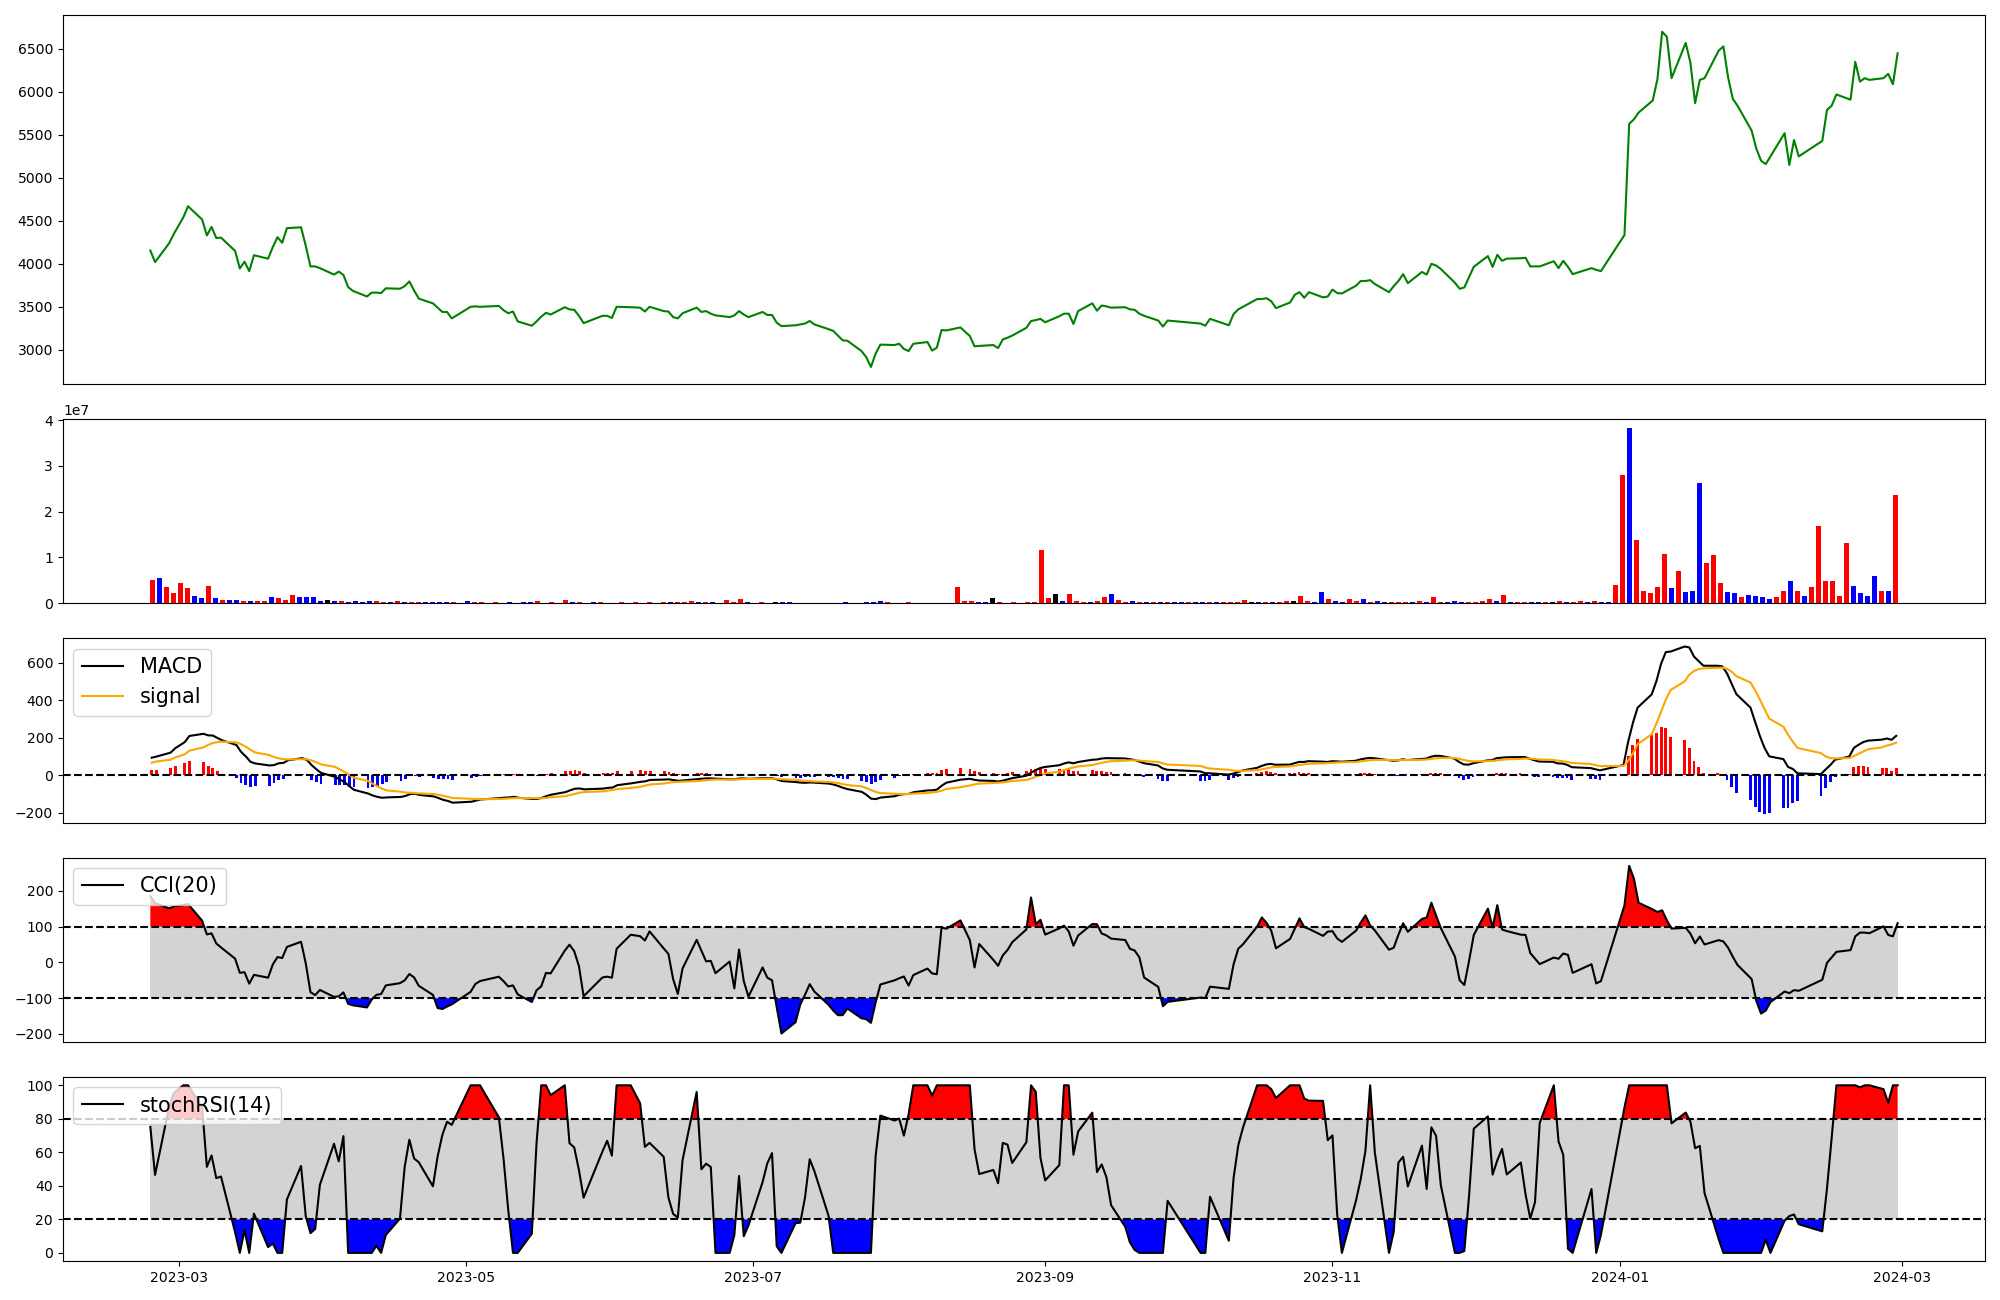
Task: Click the 2024-01 x-axis date label
Action: click(x=1620, y=1277)
